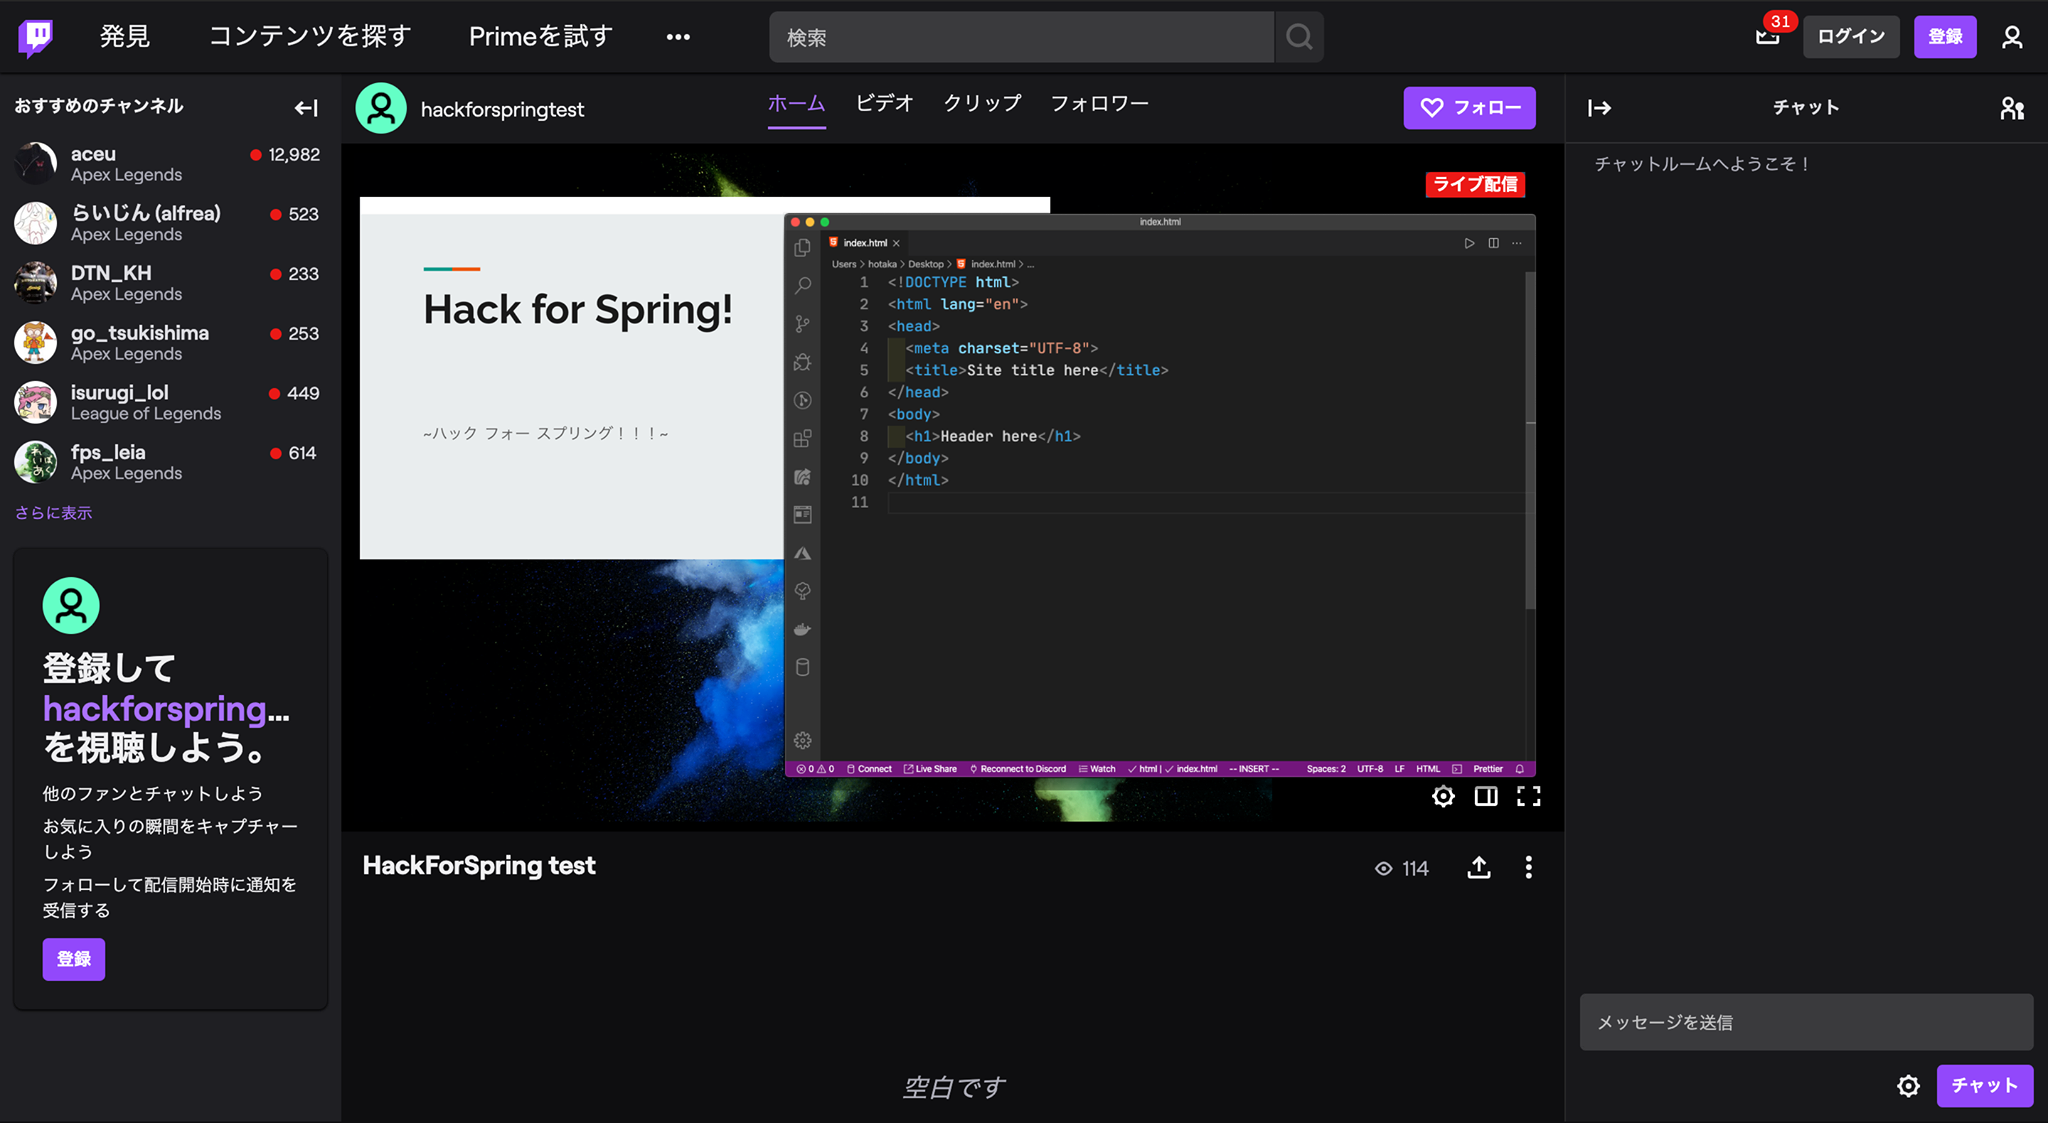Screen dimensions: 2048x1123
Task: Focus the 検索 search field
Action: coord(1021,37)
